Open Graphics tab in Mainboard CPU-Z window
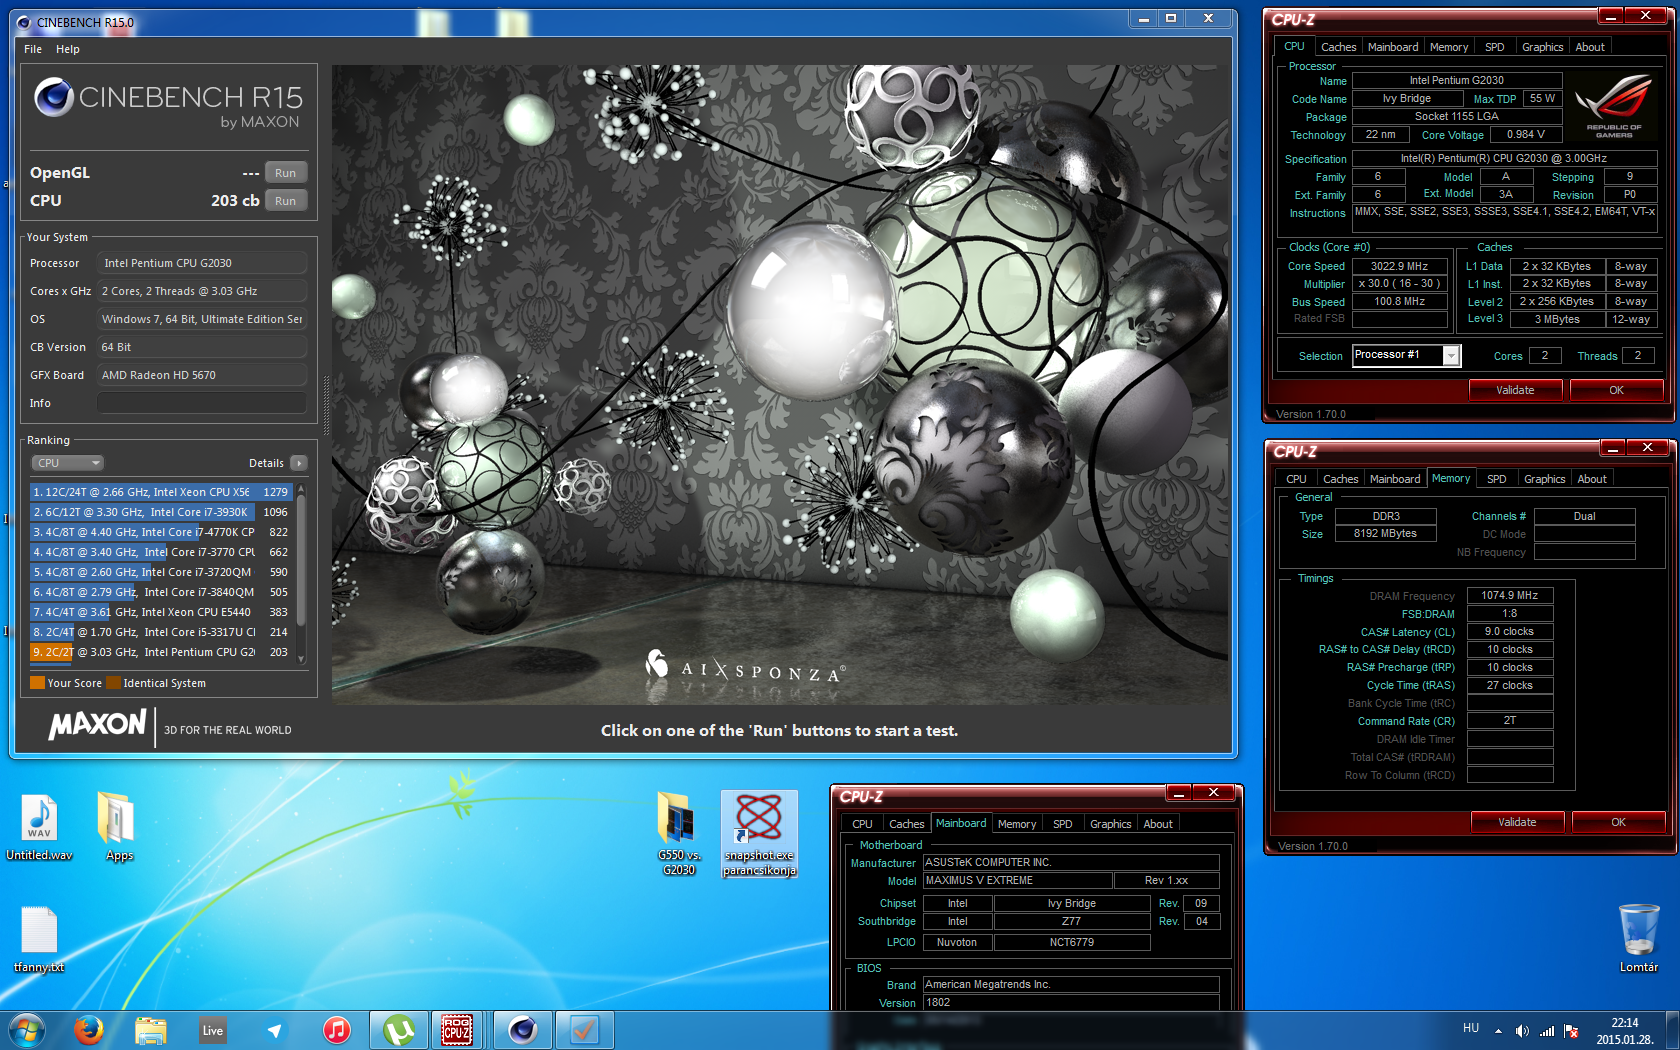Screen dimensions: 1680x1050 (1110, 824)
